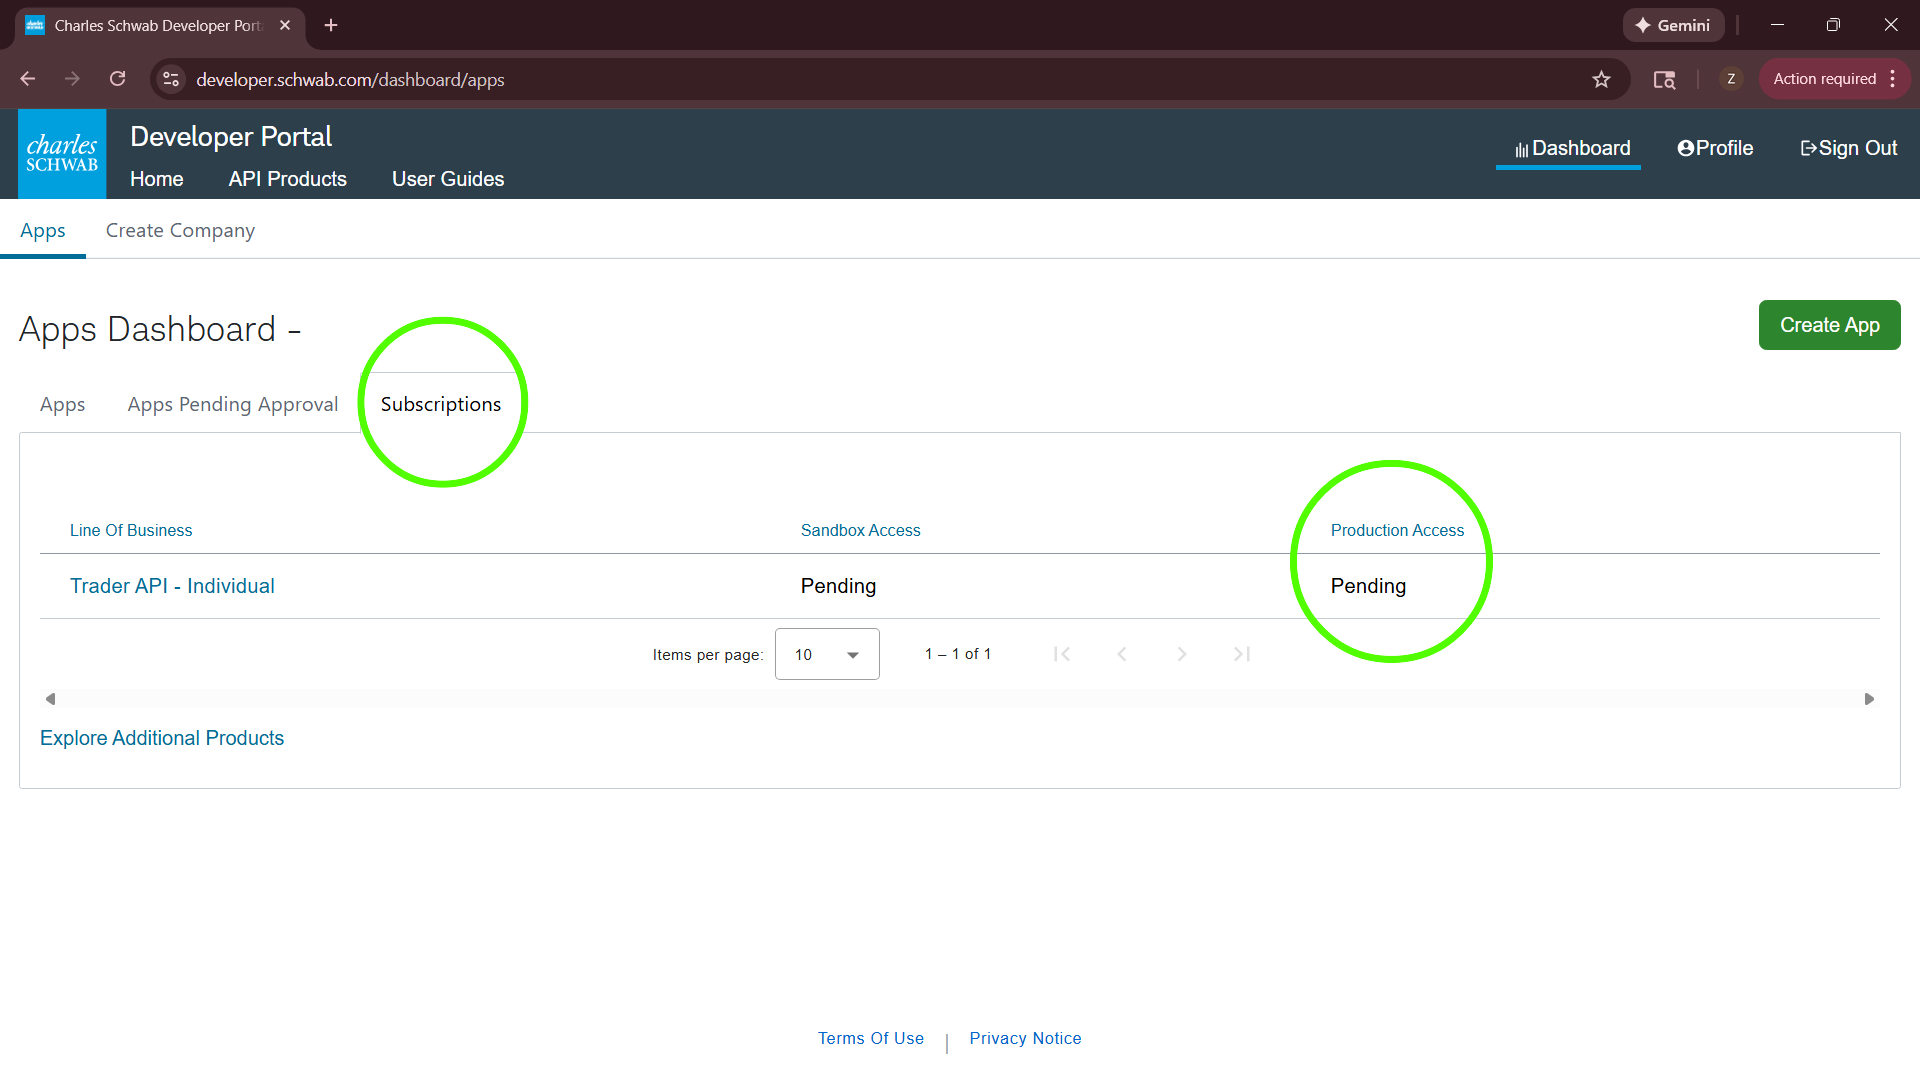The width and height of the screenshot is (1920, 1080).
Task: Go to first page pagination icon
Action: coord(1062,654)
